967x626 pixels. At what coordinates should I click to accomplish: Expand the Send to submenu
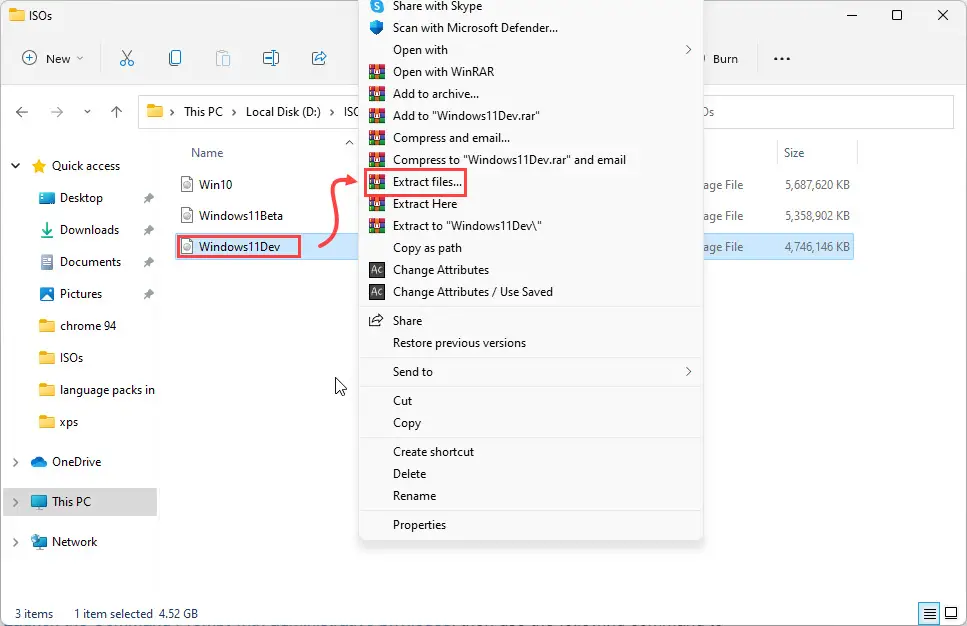(530, 372)
